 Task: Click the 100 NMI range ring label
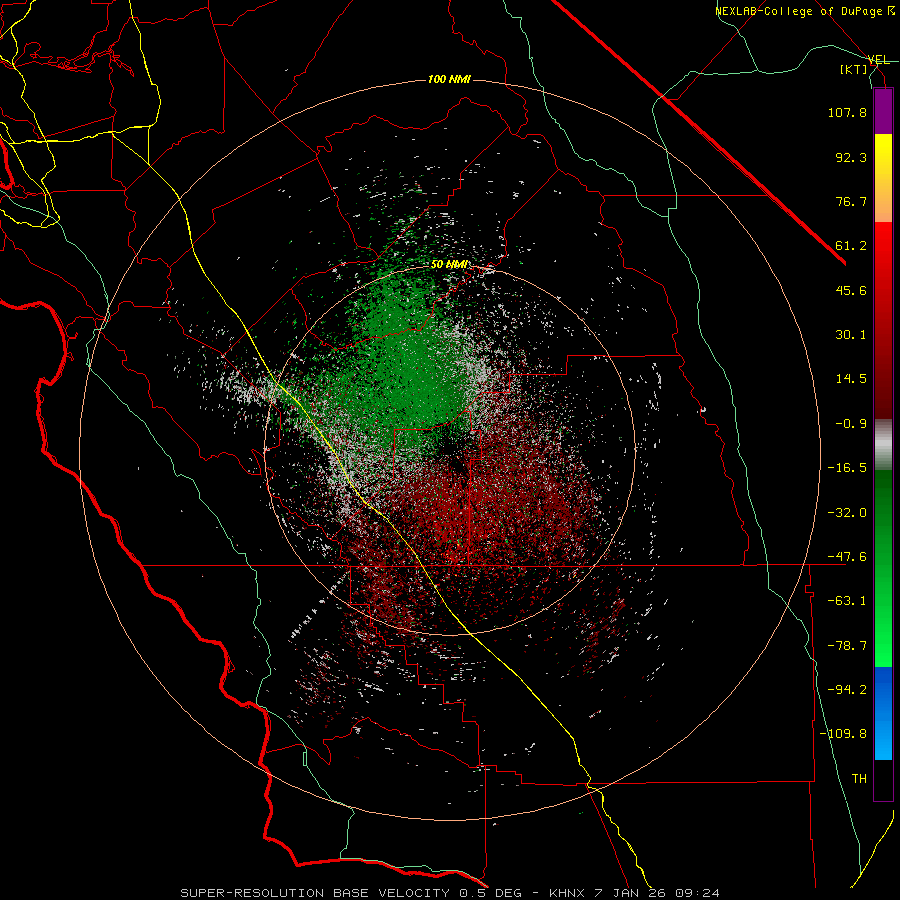click(449, 79)
